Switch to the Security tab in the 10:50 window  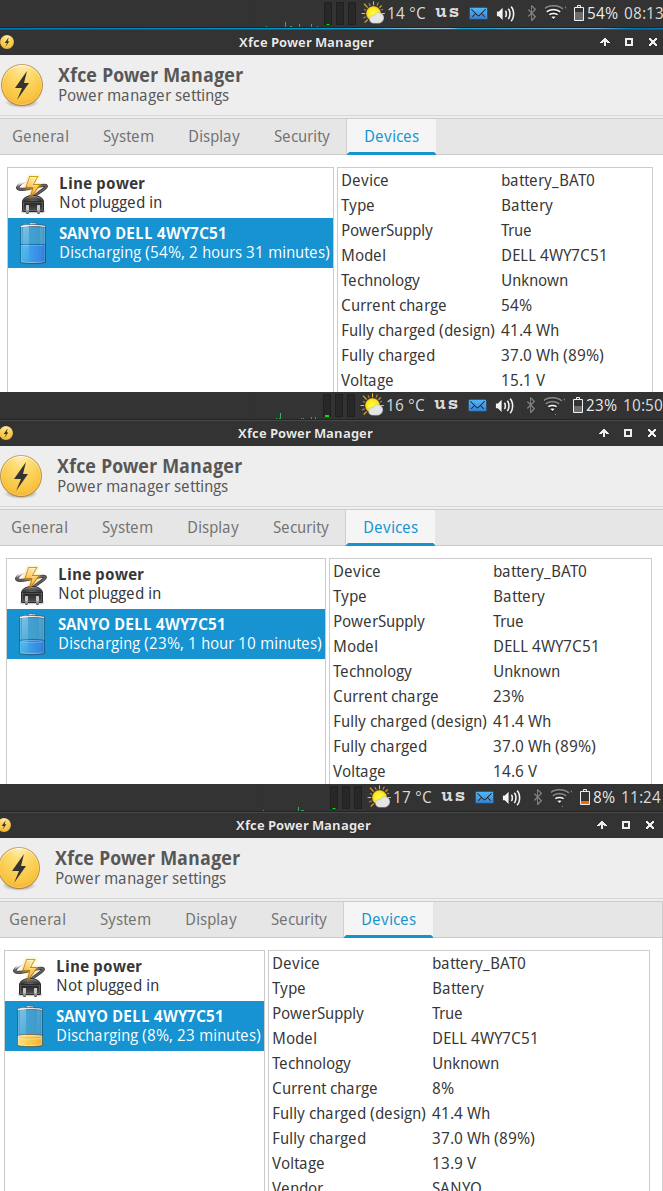click(x=300, y=528)
